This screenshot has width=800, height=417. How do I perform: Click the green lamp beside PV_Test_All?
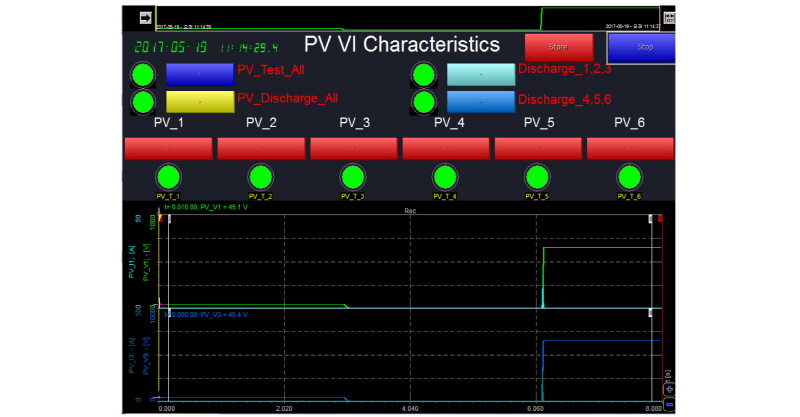pyautogui.click(x=144, y=75)
